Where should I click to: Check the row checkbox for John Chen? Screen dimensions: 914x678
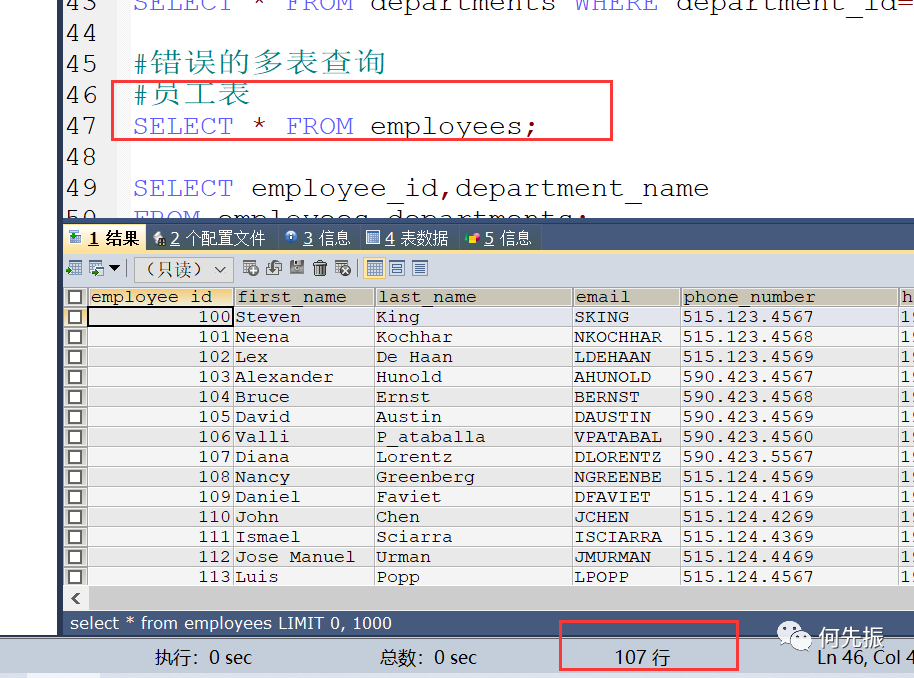point(75,517)
